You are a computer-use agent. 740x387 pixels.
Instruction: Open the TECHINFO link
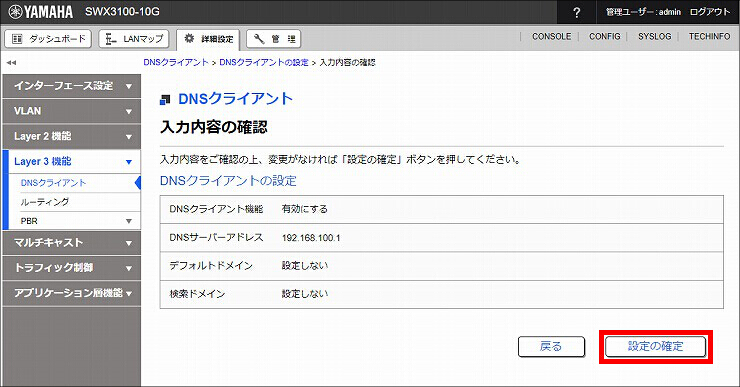(x=709, y=36)
